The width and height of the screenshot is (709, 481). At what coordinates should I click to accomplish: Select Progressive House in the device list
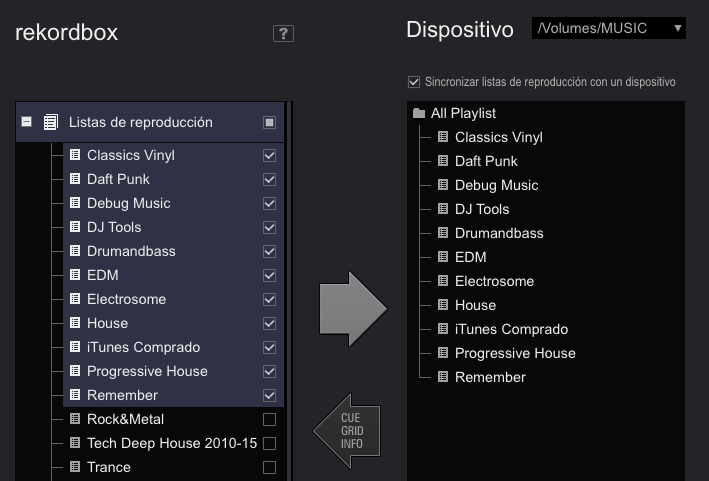515,353
